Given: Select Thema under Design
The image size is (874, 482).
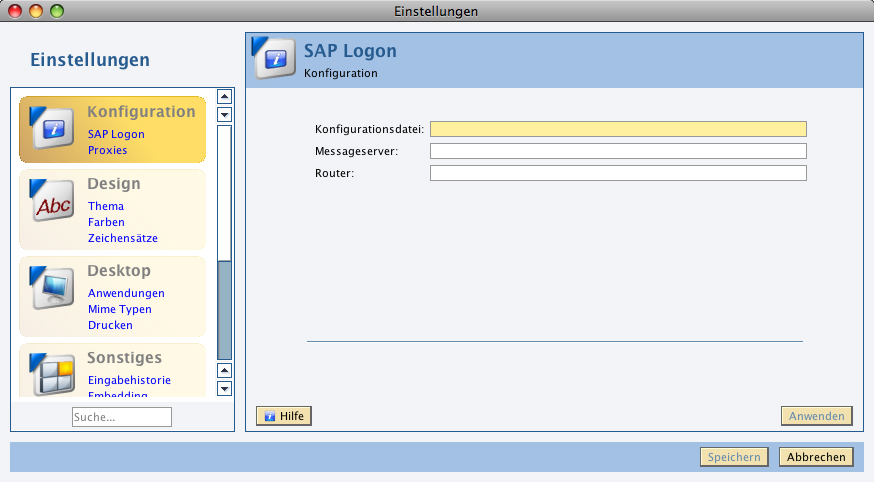Looking at the screenshot, I should pos(106,206).
